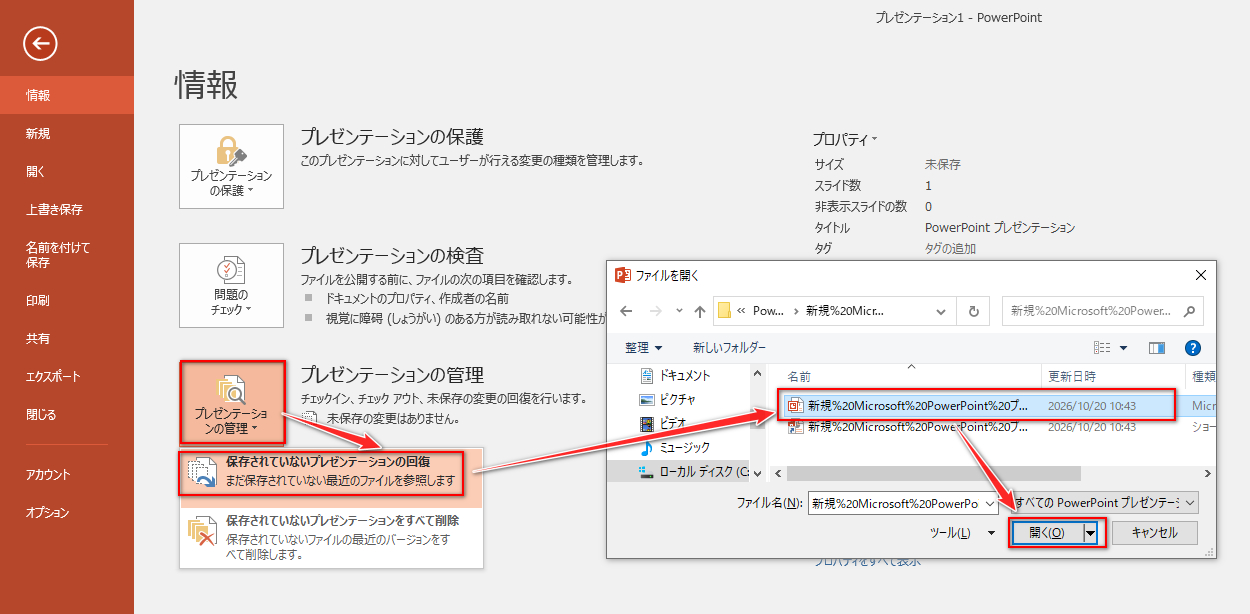The image size is (1250, 614).
Task: Click the up-folder arrow in file dialog
Action: coord(698,311)
